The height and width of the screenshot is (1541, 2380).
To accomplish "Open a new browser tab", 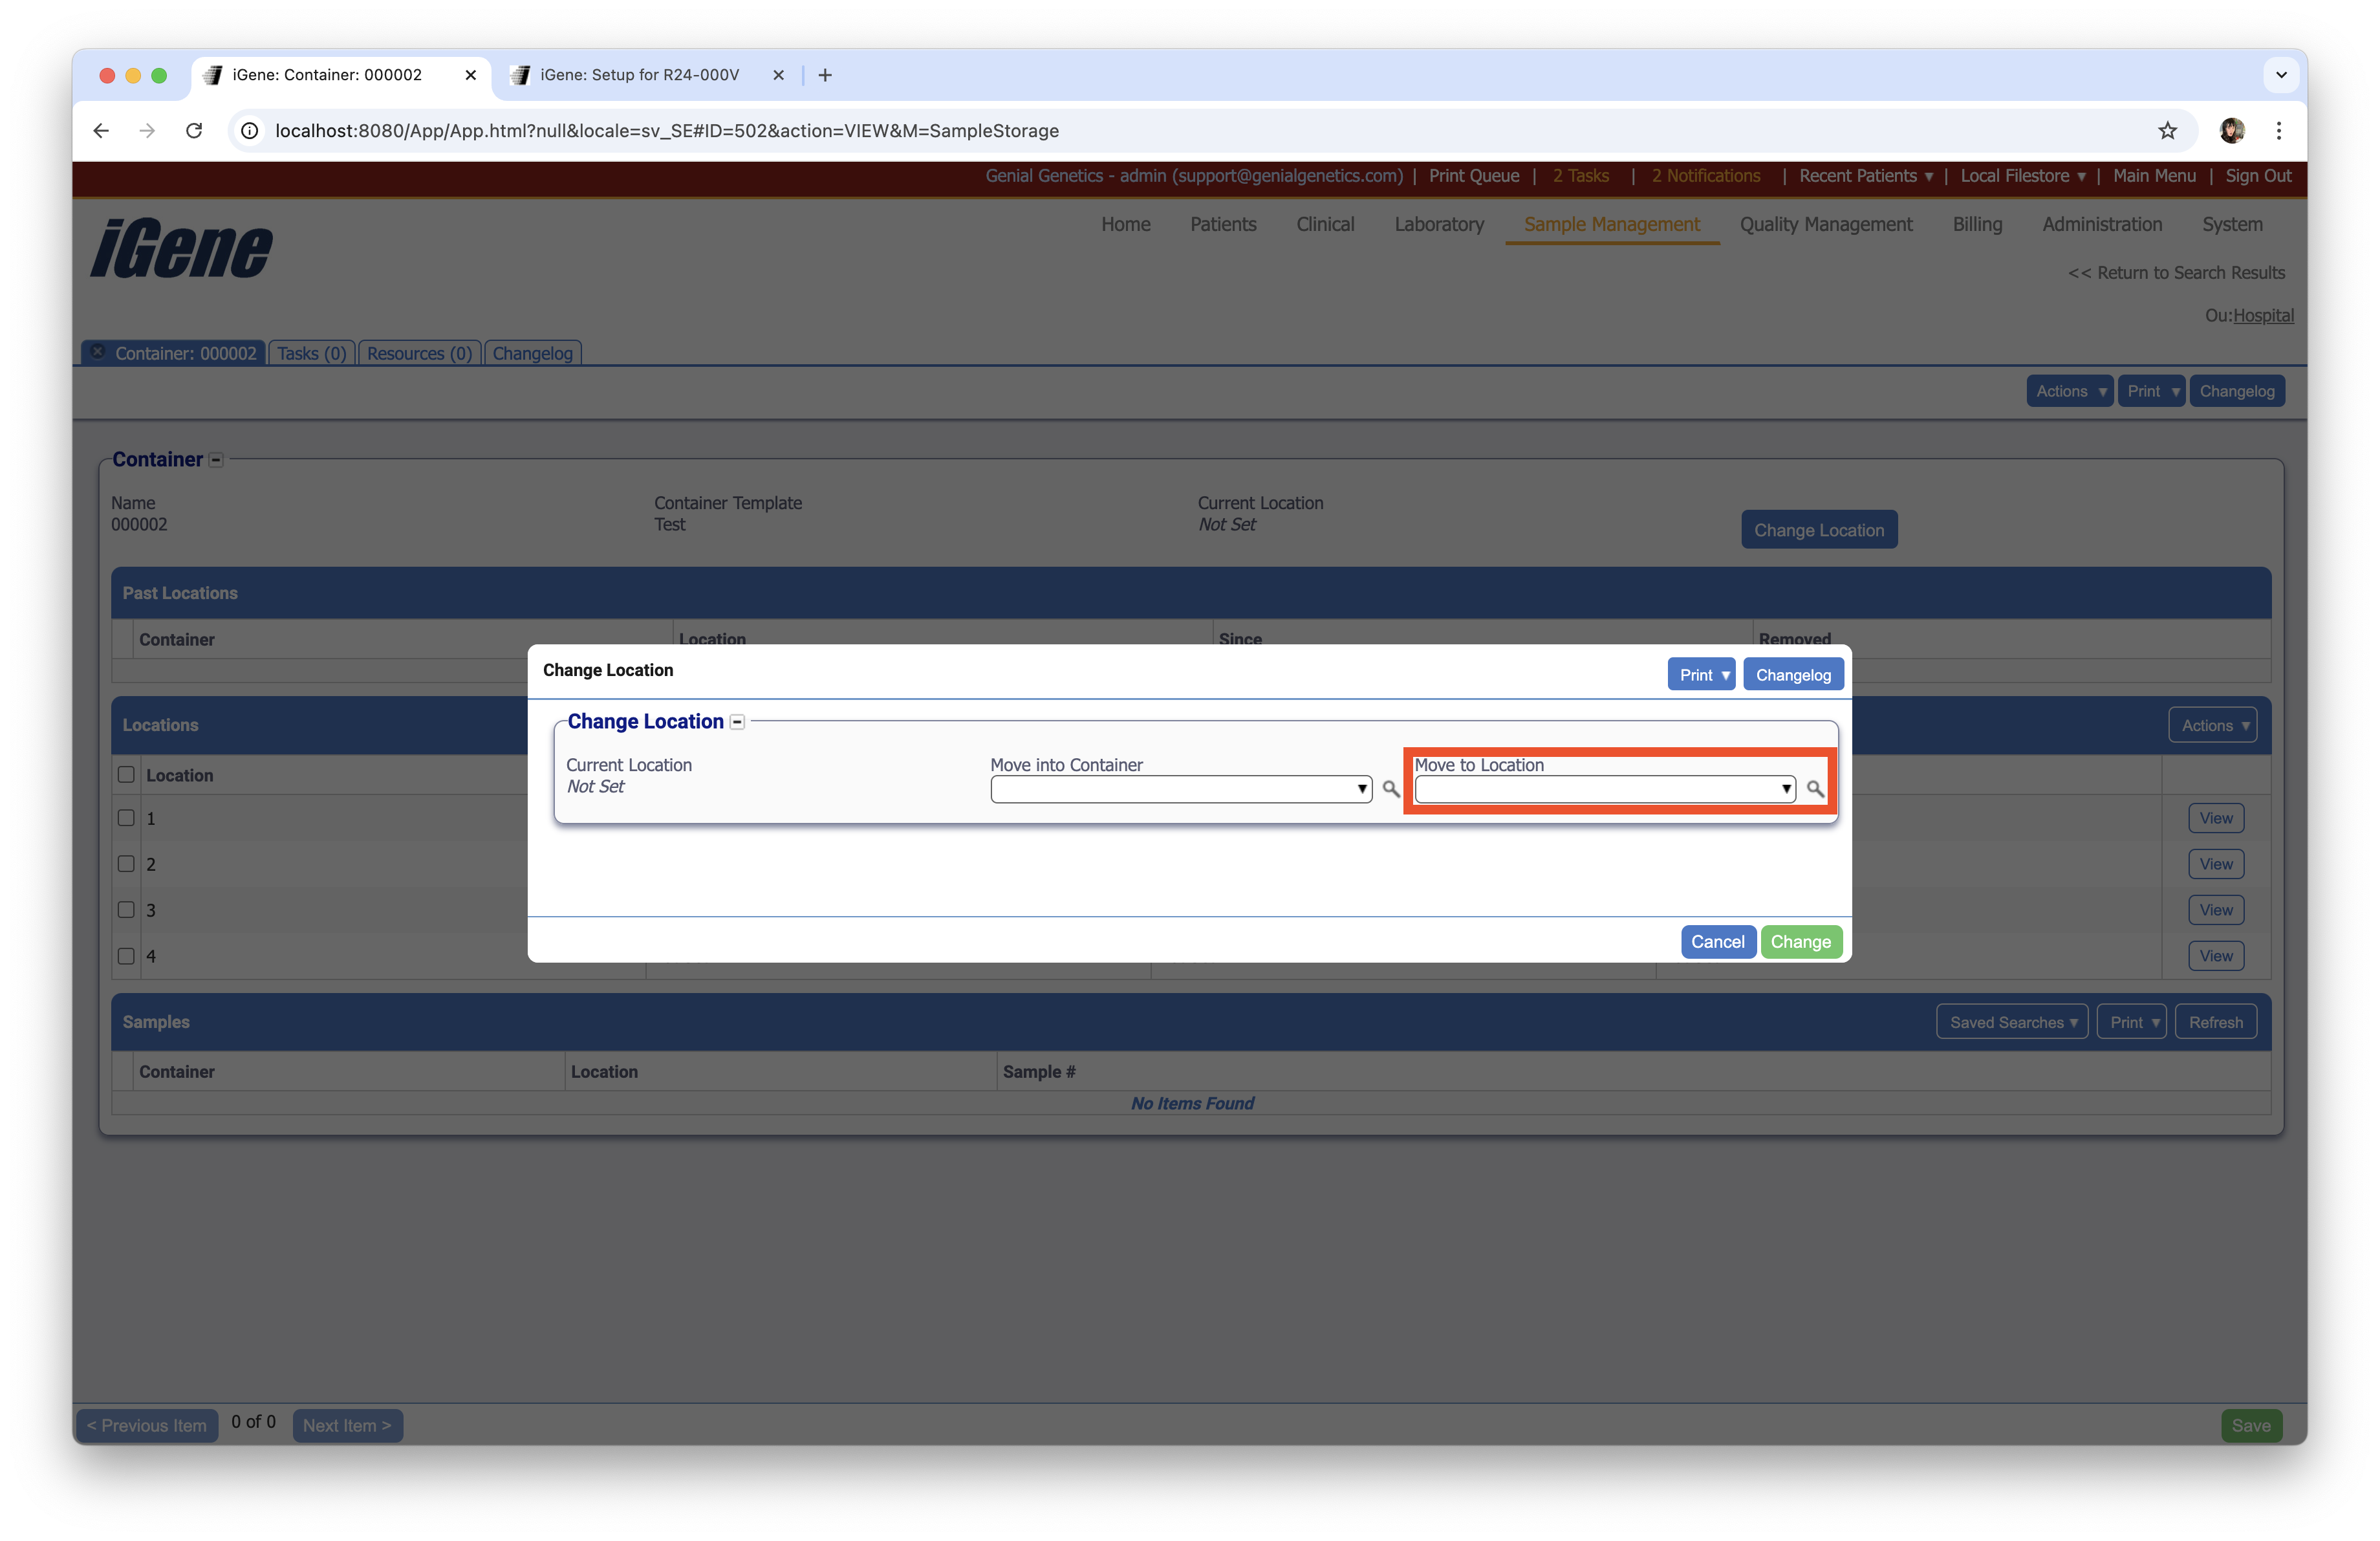I will tap(825, 75).
